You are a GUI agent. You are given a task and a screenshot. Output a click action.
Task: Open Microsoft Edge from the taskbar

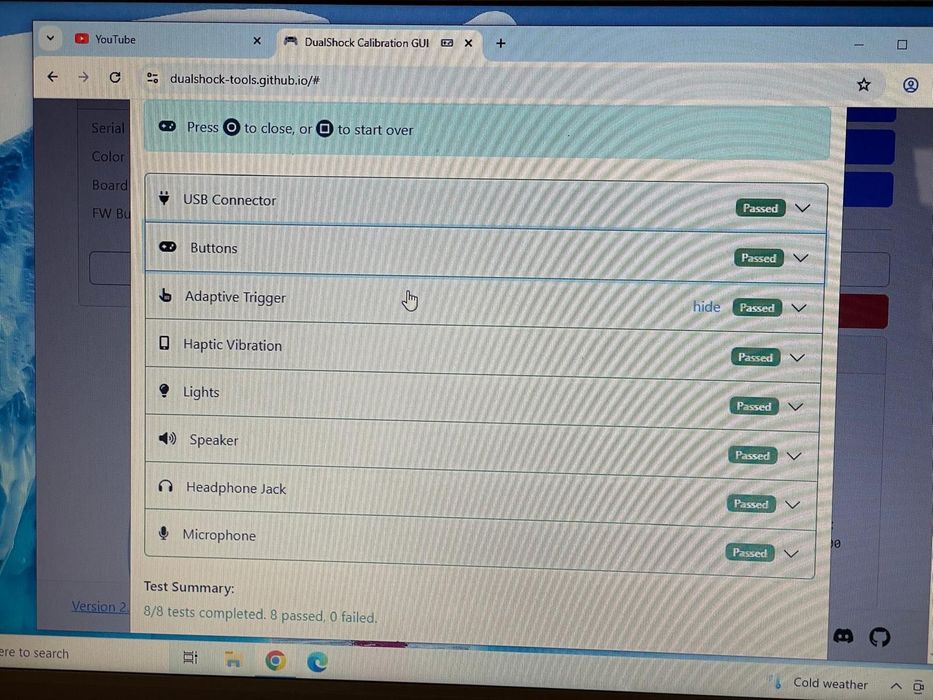click(x=317, y=661)
